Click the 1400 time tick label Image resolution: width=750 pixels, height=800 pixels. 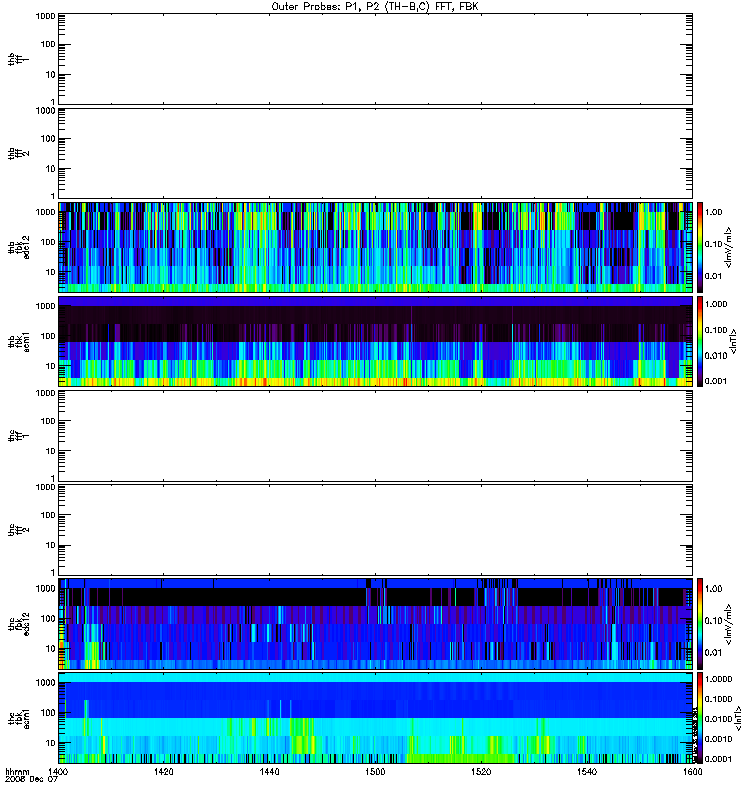pyautogui.click(x=58, y=771)
